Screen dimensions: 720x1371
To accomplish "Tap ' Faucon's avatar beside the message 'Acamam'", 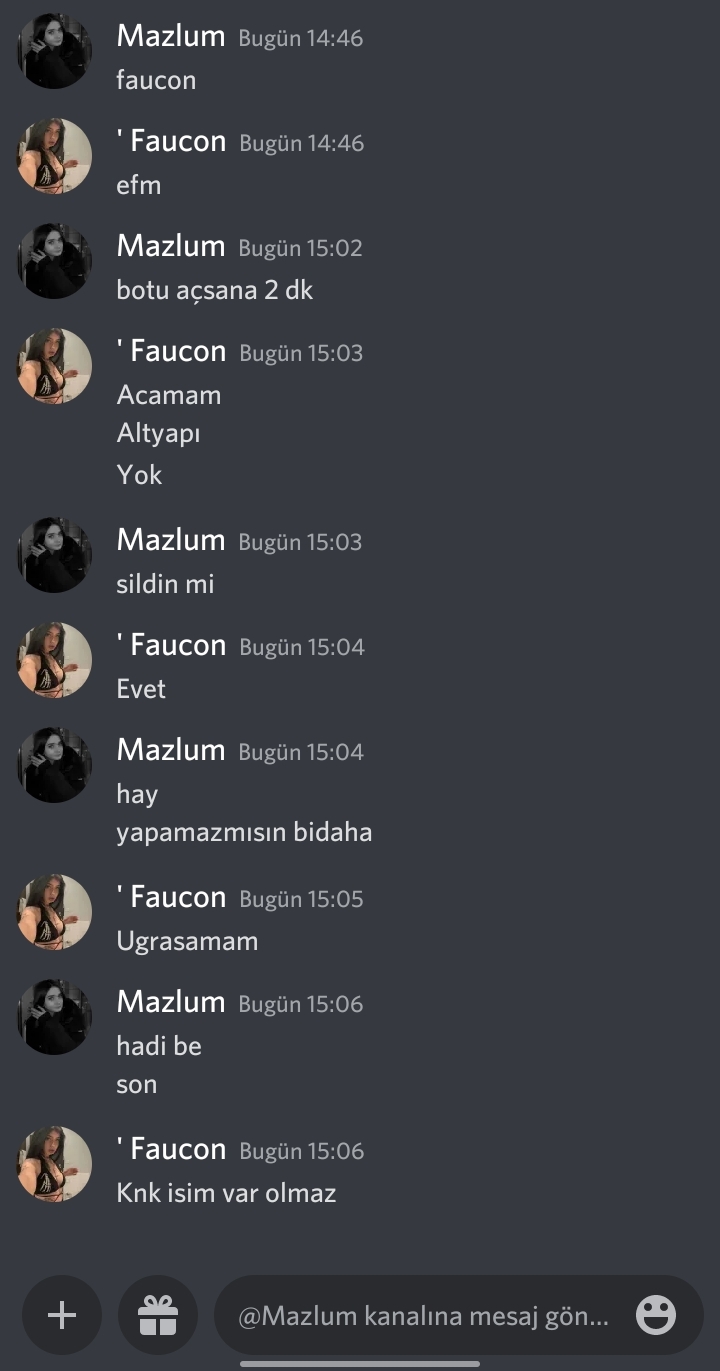I will [x=55, y=366].
